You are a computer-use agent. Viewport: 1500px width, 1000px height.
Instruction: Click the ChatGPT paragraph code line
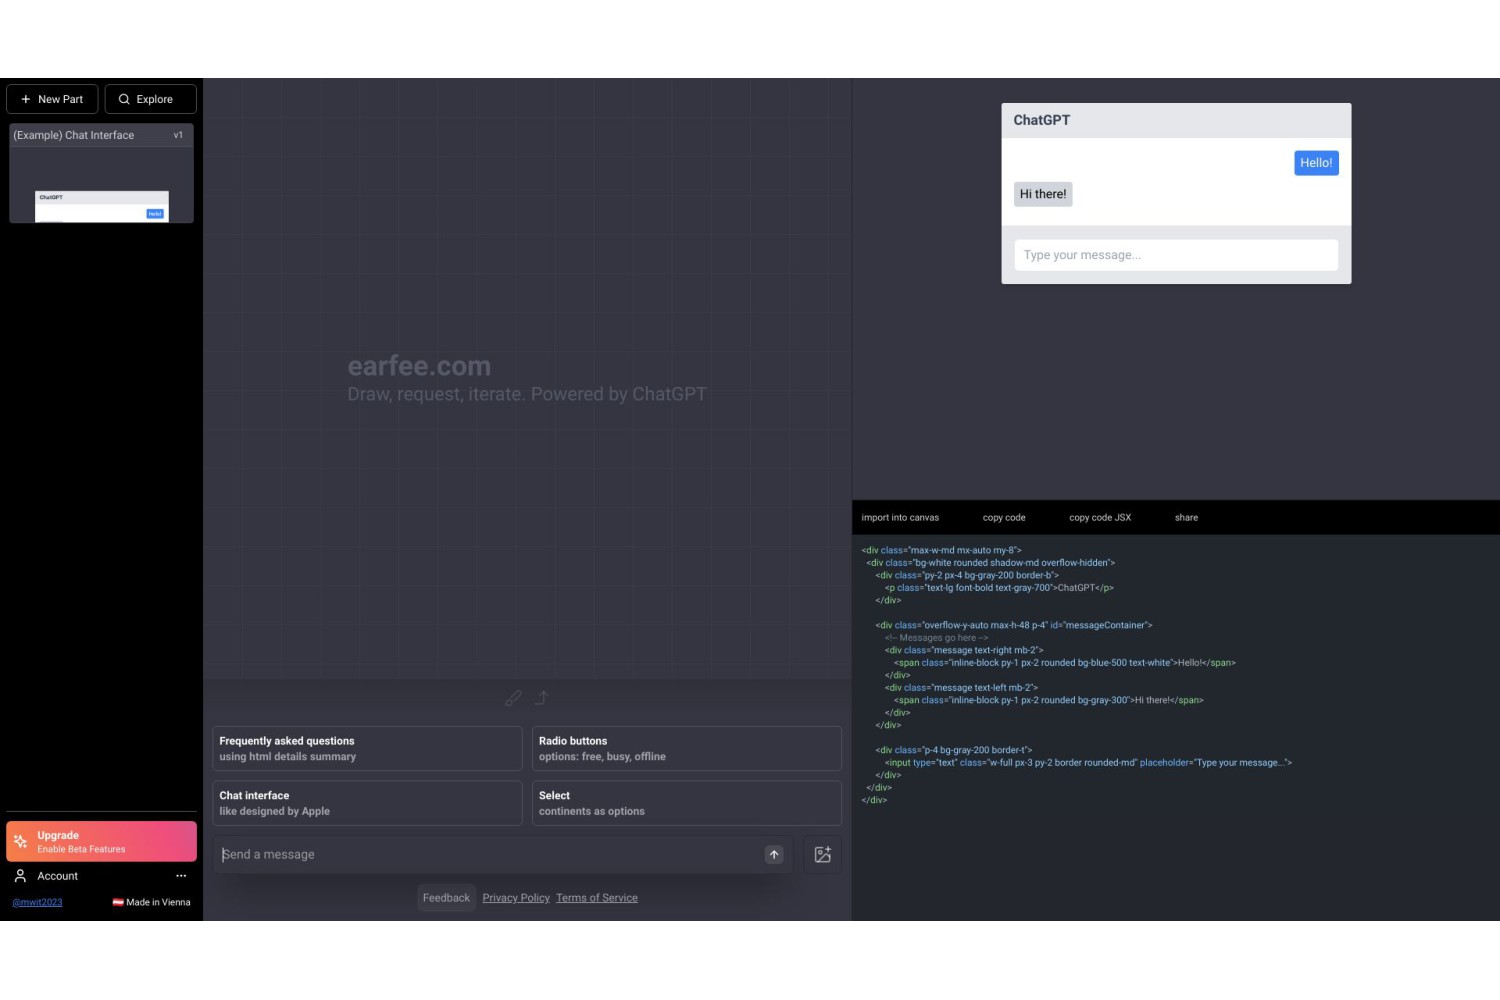click(999, 588)
